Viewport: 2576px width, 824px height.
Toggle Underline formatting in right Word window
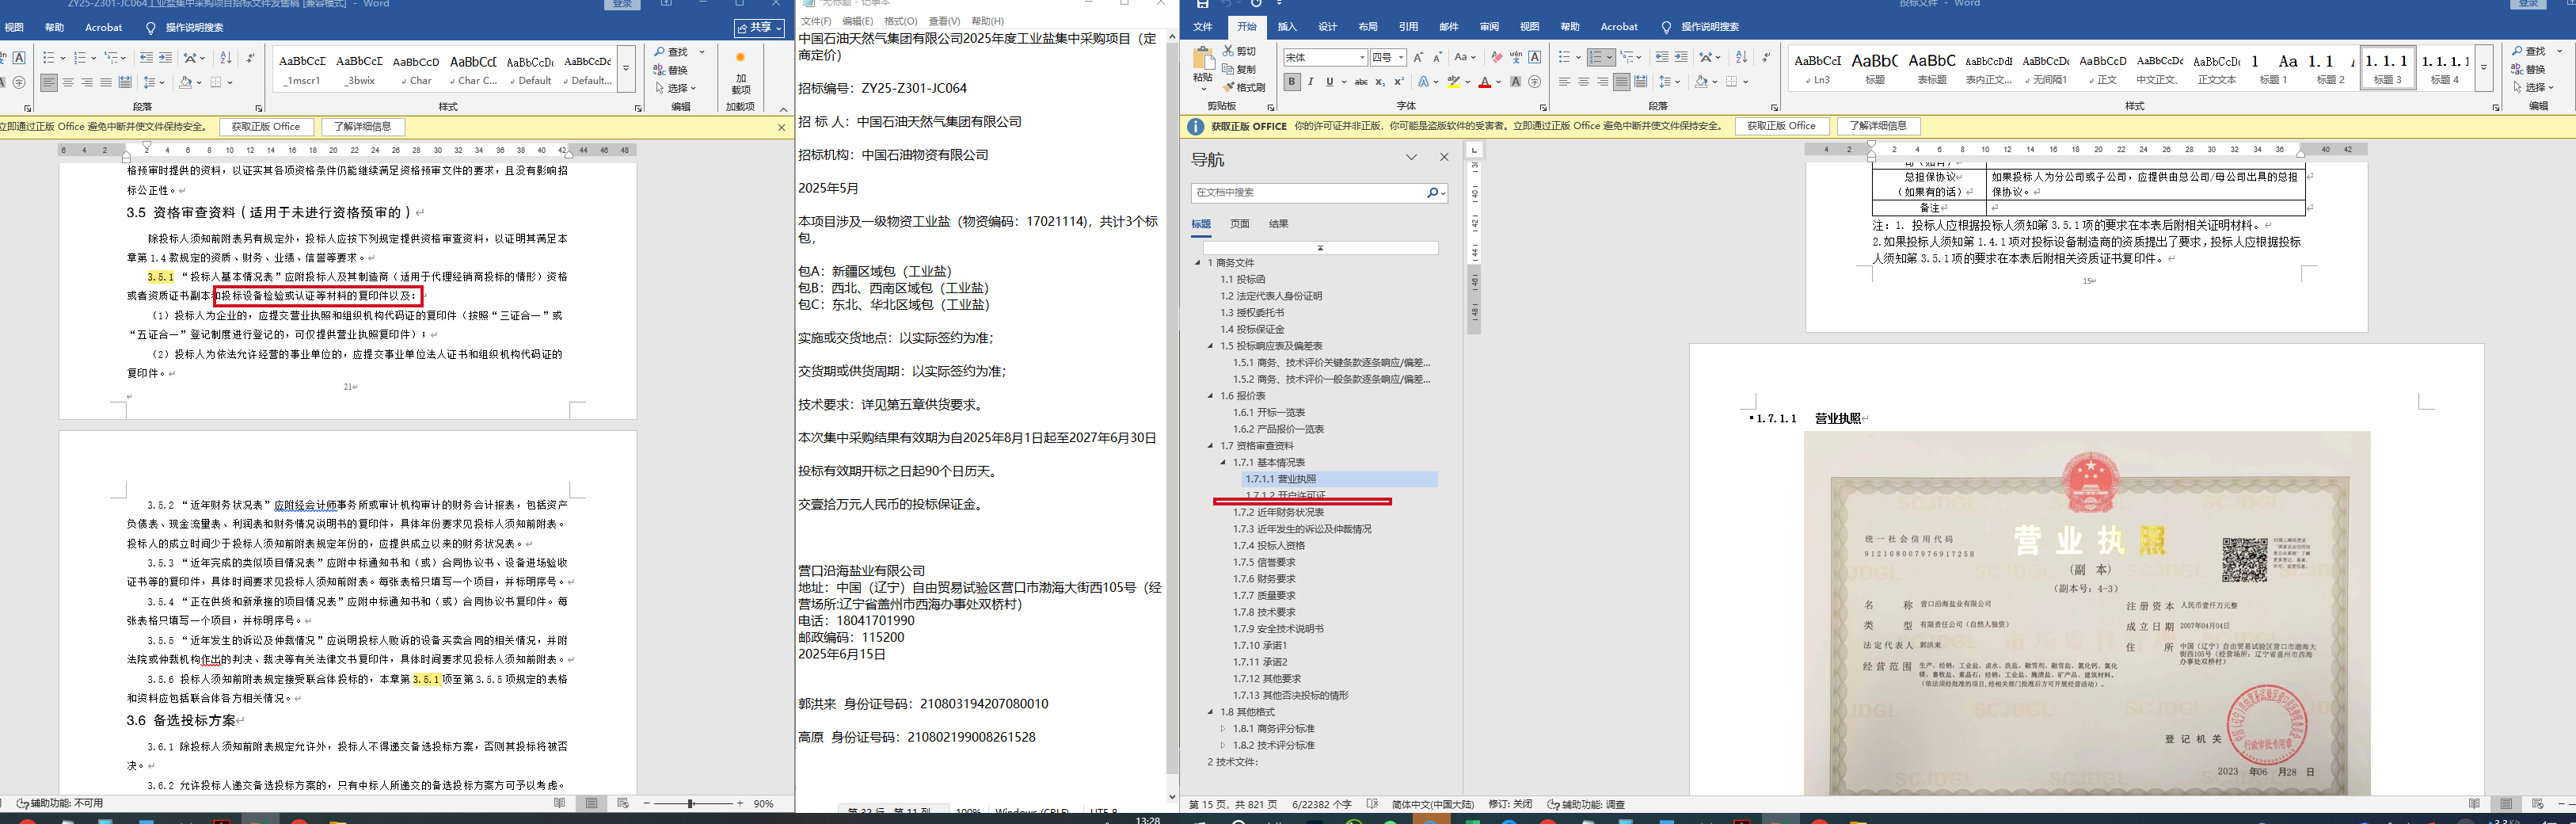[1330, 82]
